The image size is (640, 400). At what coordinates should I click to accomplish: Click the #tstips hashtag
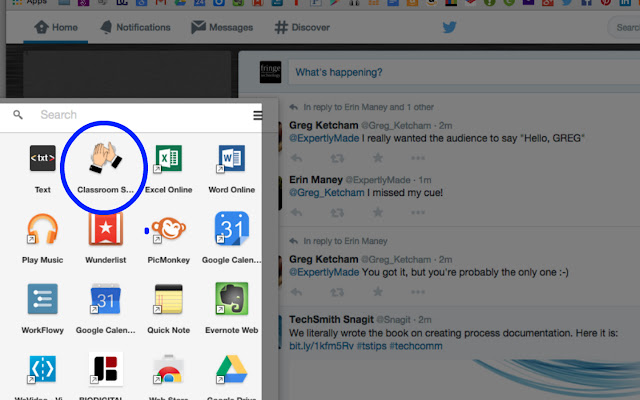(x=371, y=346)
